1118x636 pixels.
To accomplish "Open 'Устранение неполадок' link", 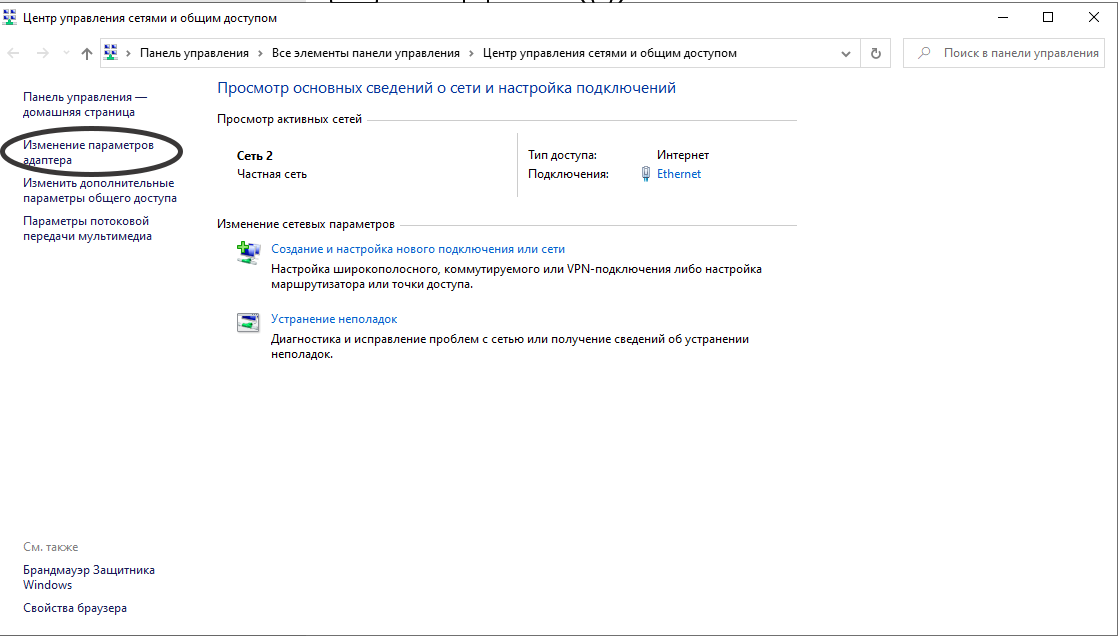I will [334, 319].
